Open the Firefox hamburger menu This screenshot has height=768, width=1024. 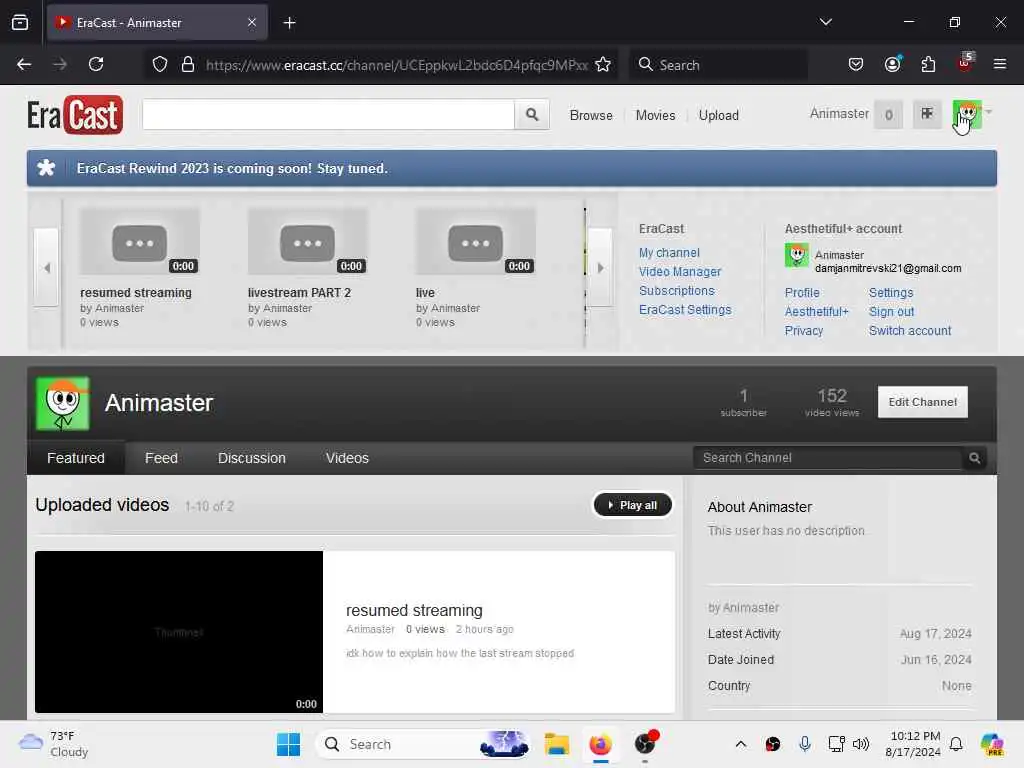(1000, 64)
